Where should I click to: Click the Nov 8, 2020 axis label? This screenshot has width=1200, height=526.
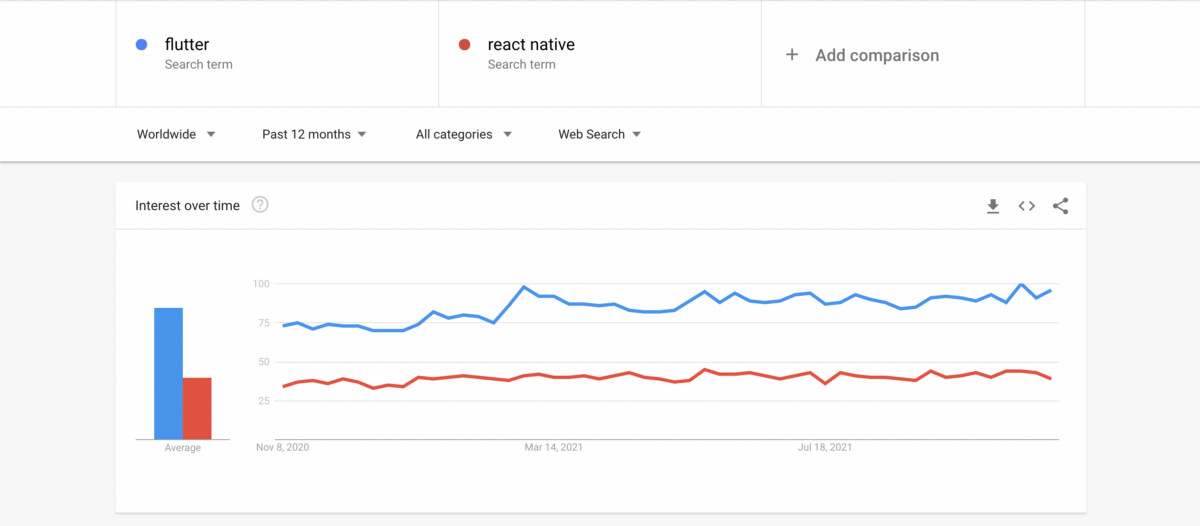tap(283, 448)
